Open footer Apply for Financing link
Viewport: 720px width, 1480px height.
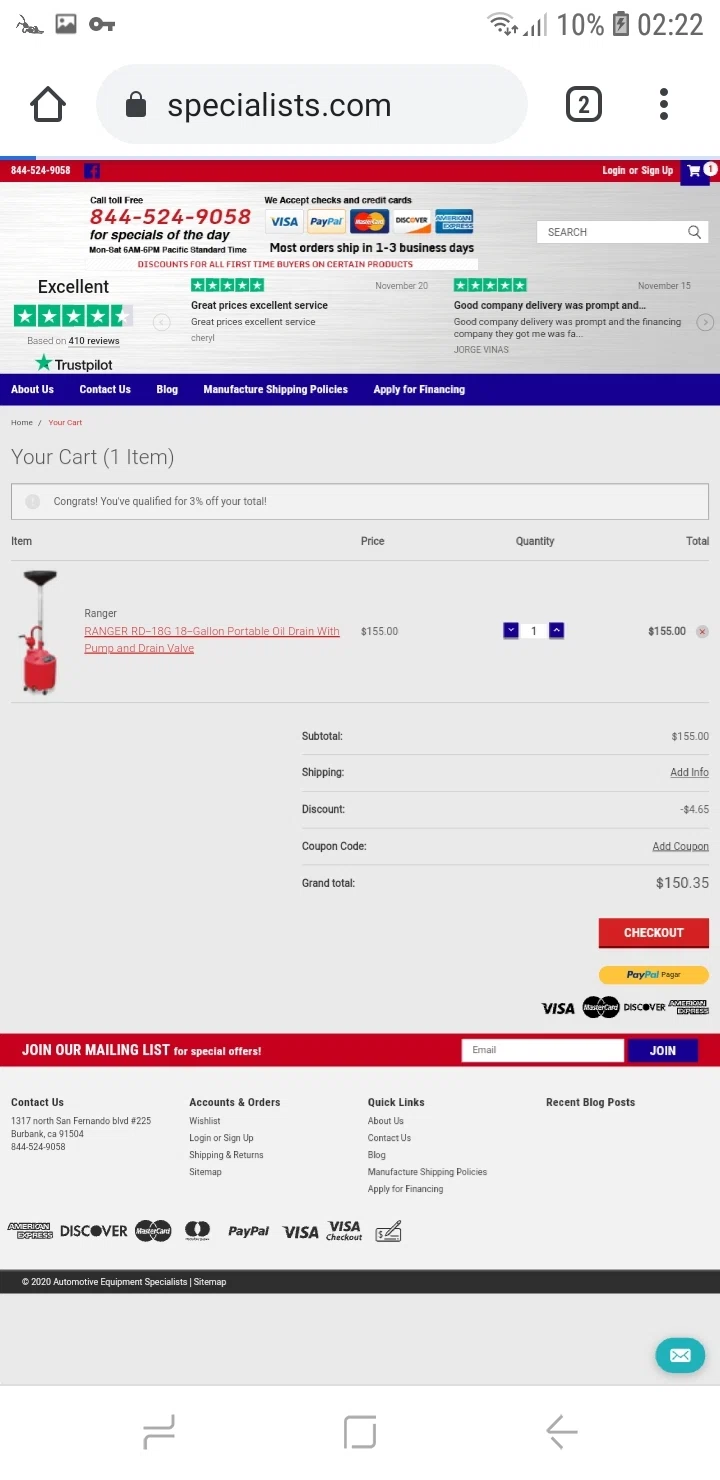(x=405, y=1189)
